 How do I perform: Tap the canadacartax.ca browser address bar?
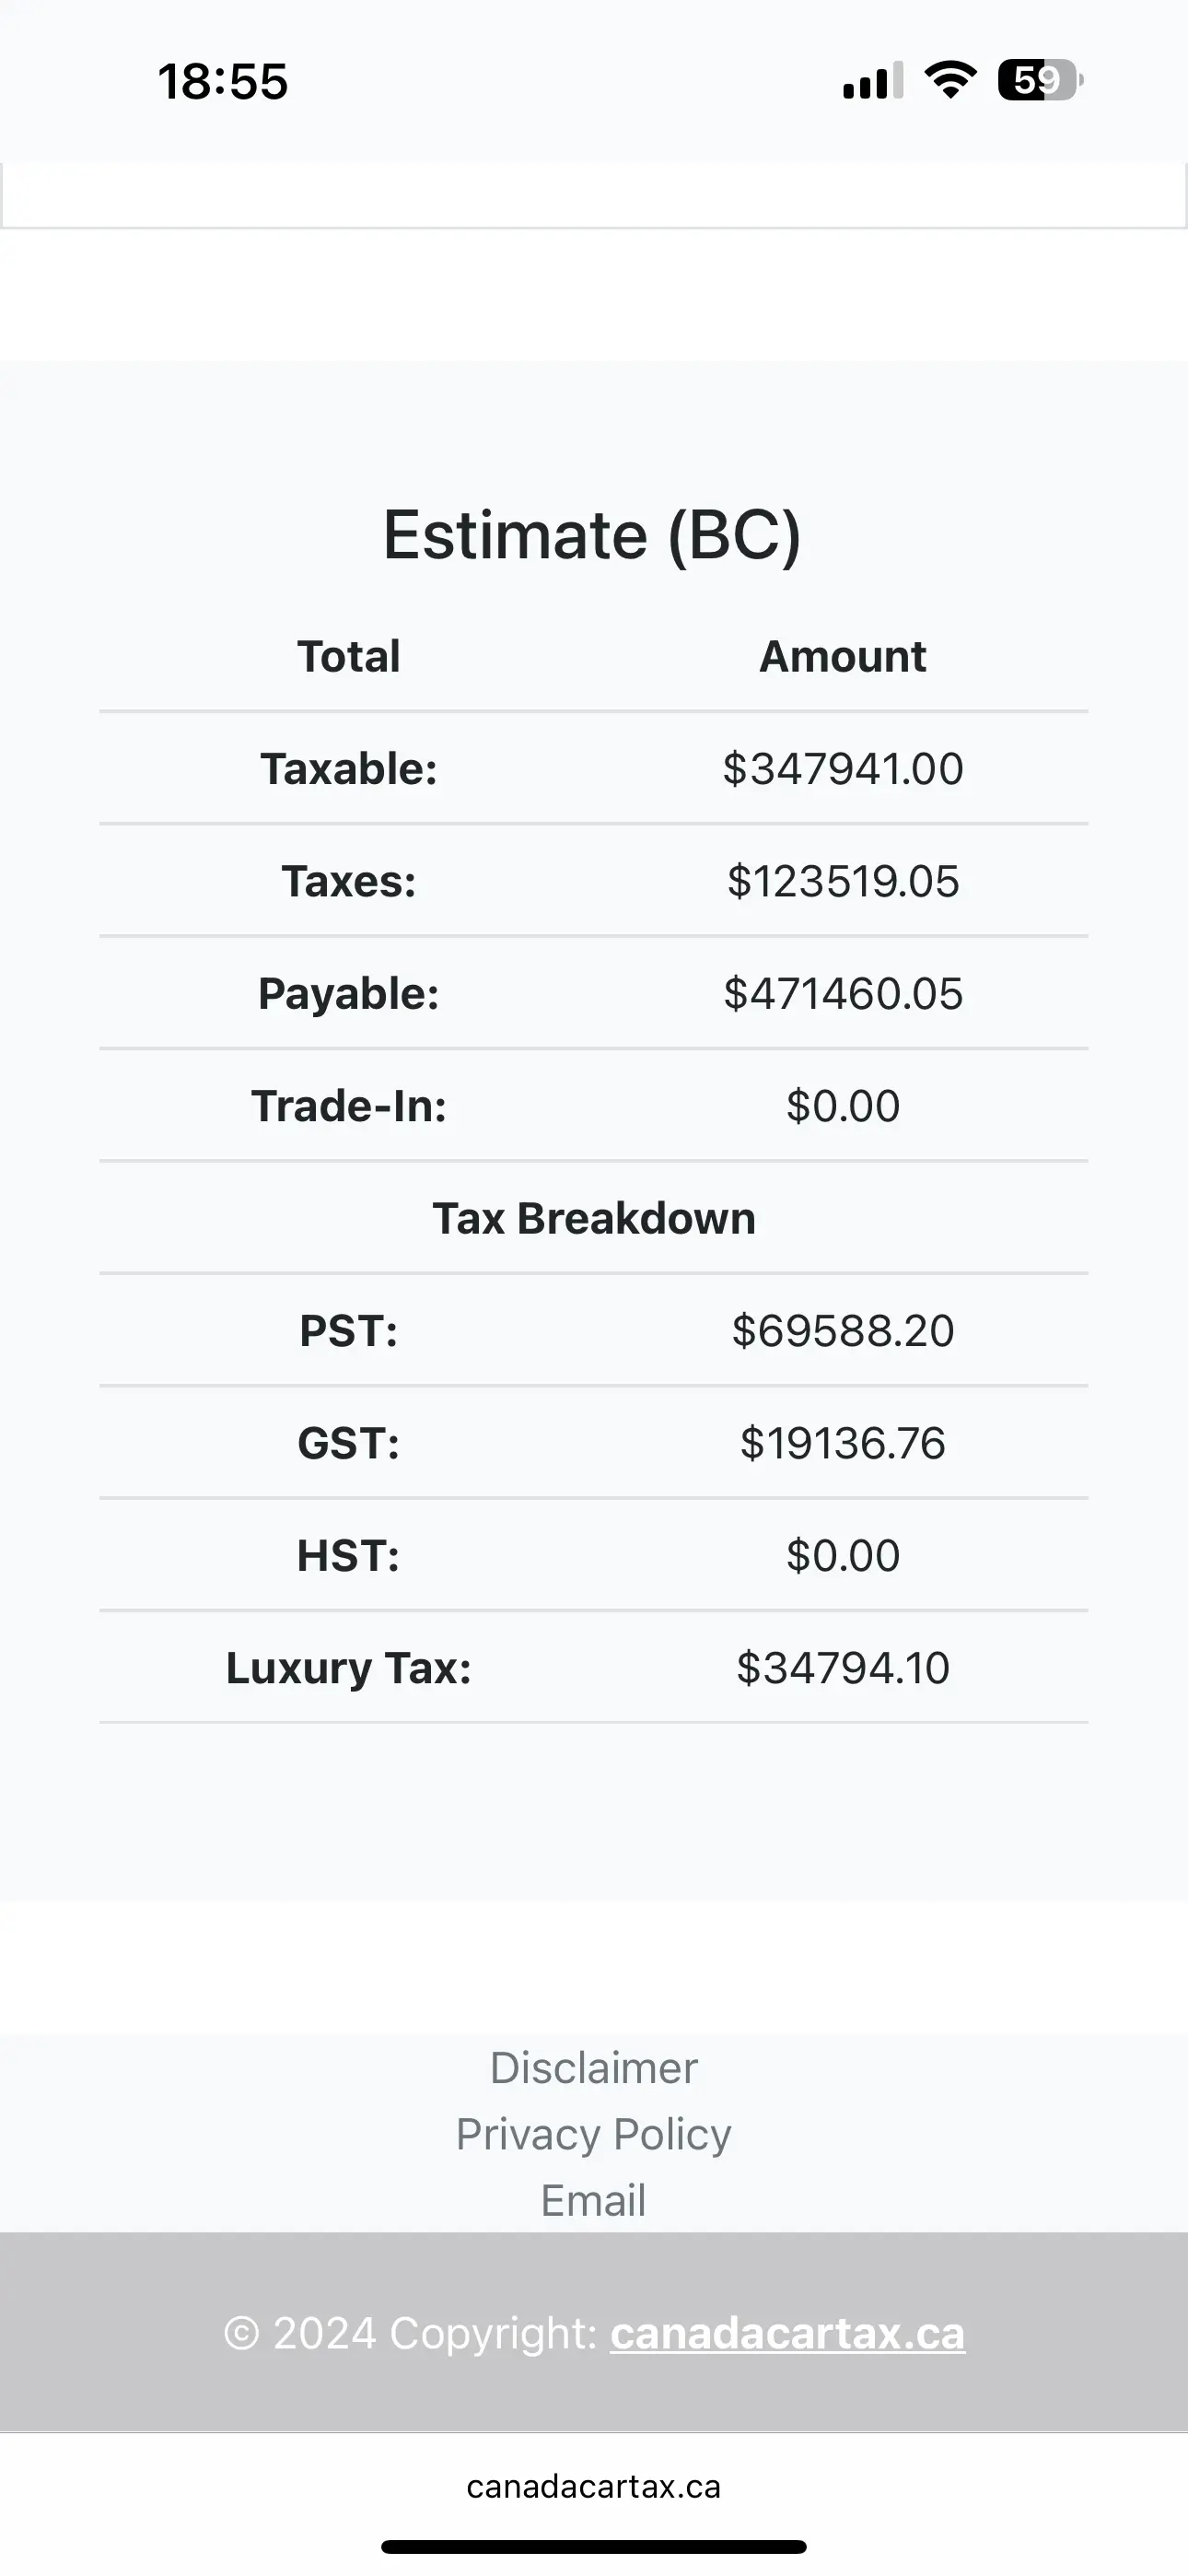(593, 2487)
